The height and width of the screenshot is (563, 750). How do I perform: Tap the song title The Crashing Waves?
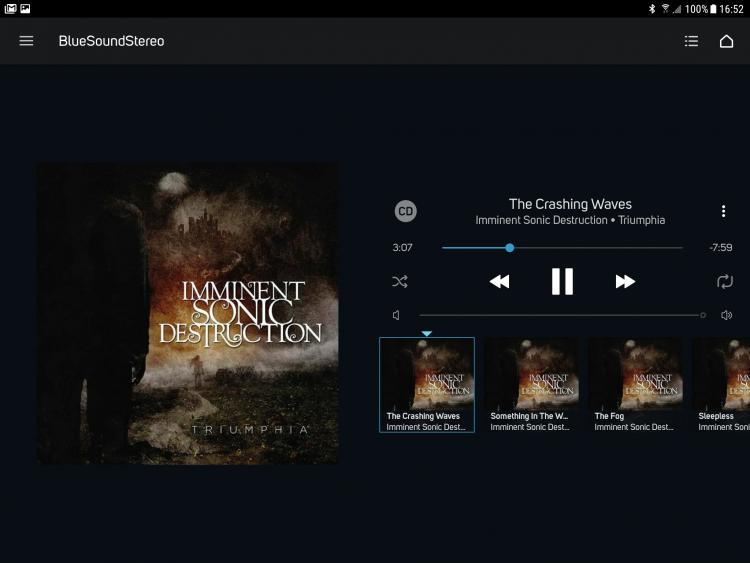tap(570, 204)
